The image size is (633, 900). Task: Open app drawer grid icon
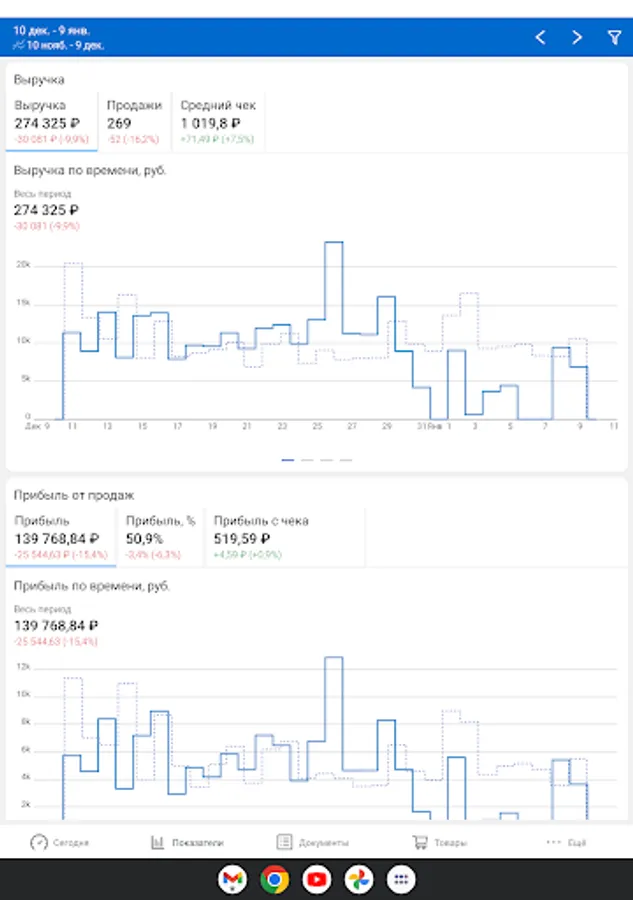coord(401,879)
